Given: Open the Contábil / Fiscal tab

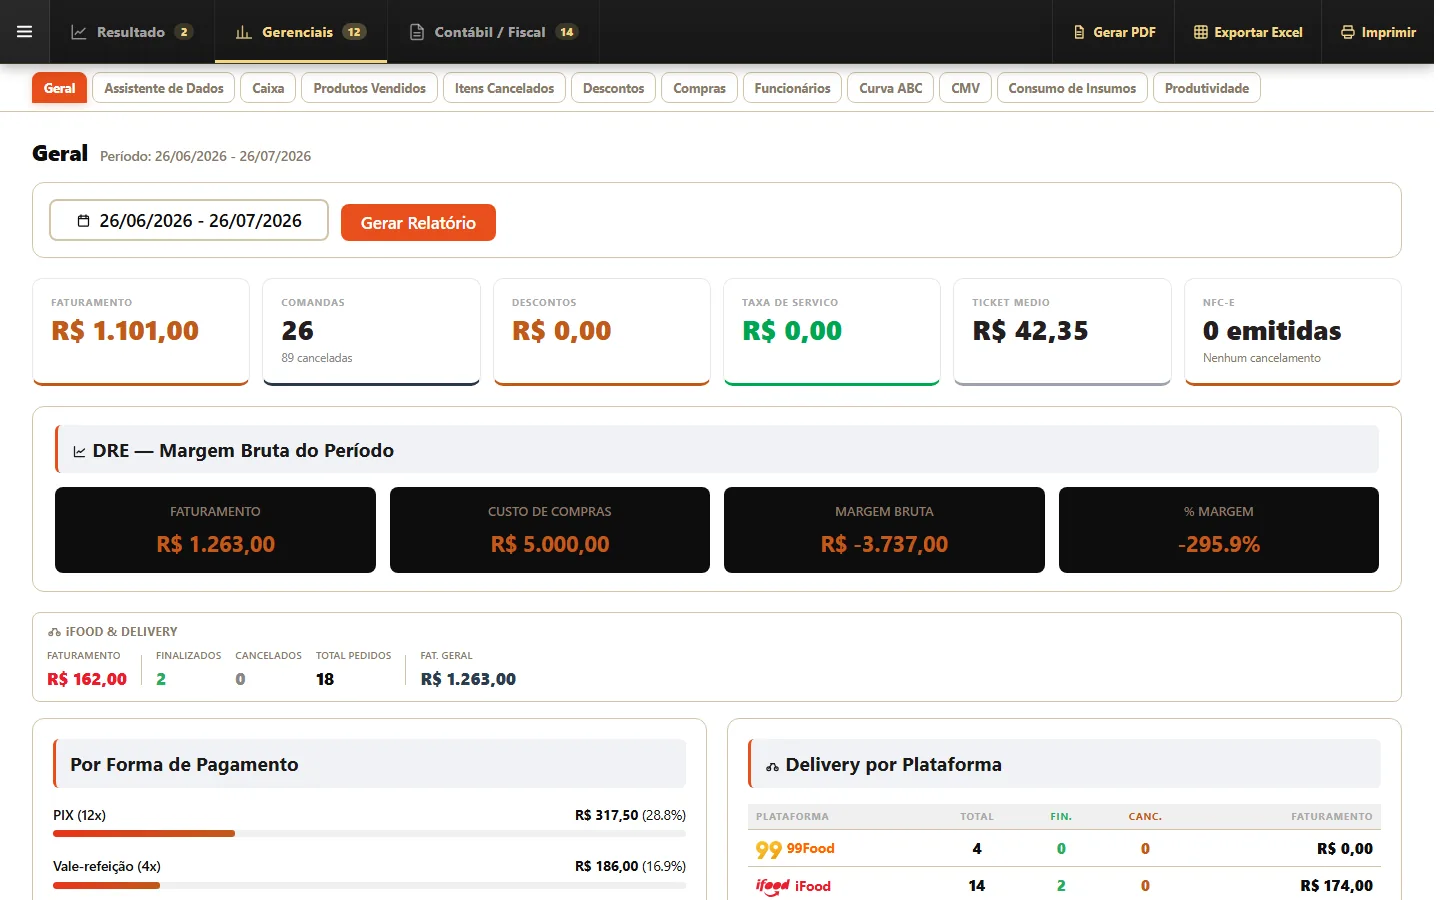Looking at the screenshot, I should [493, 32].
